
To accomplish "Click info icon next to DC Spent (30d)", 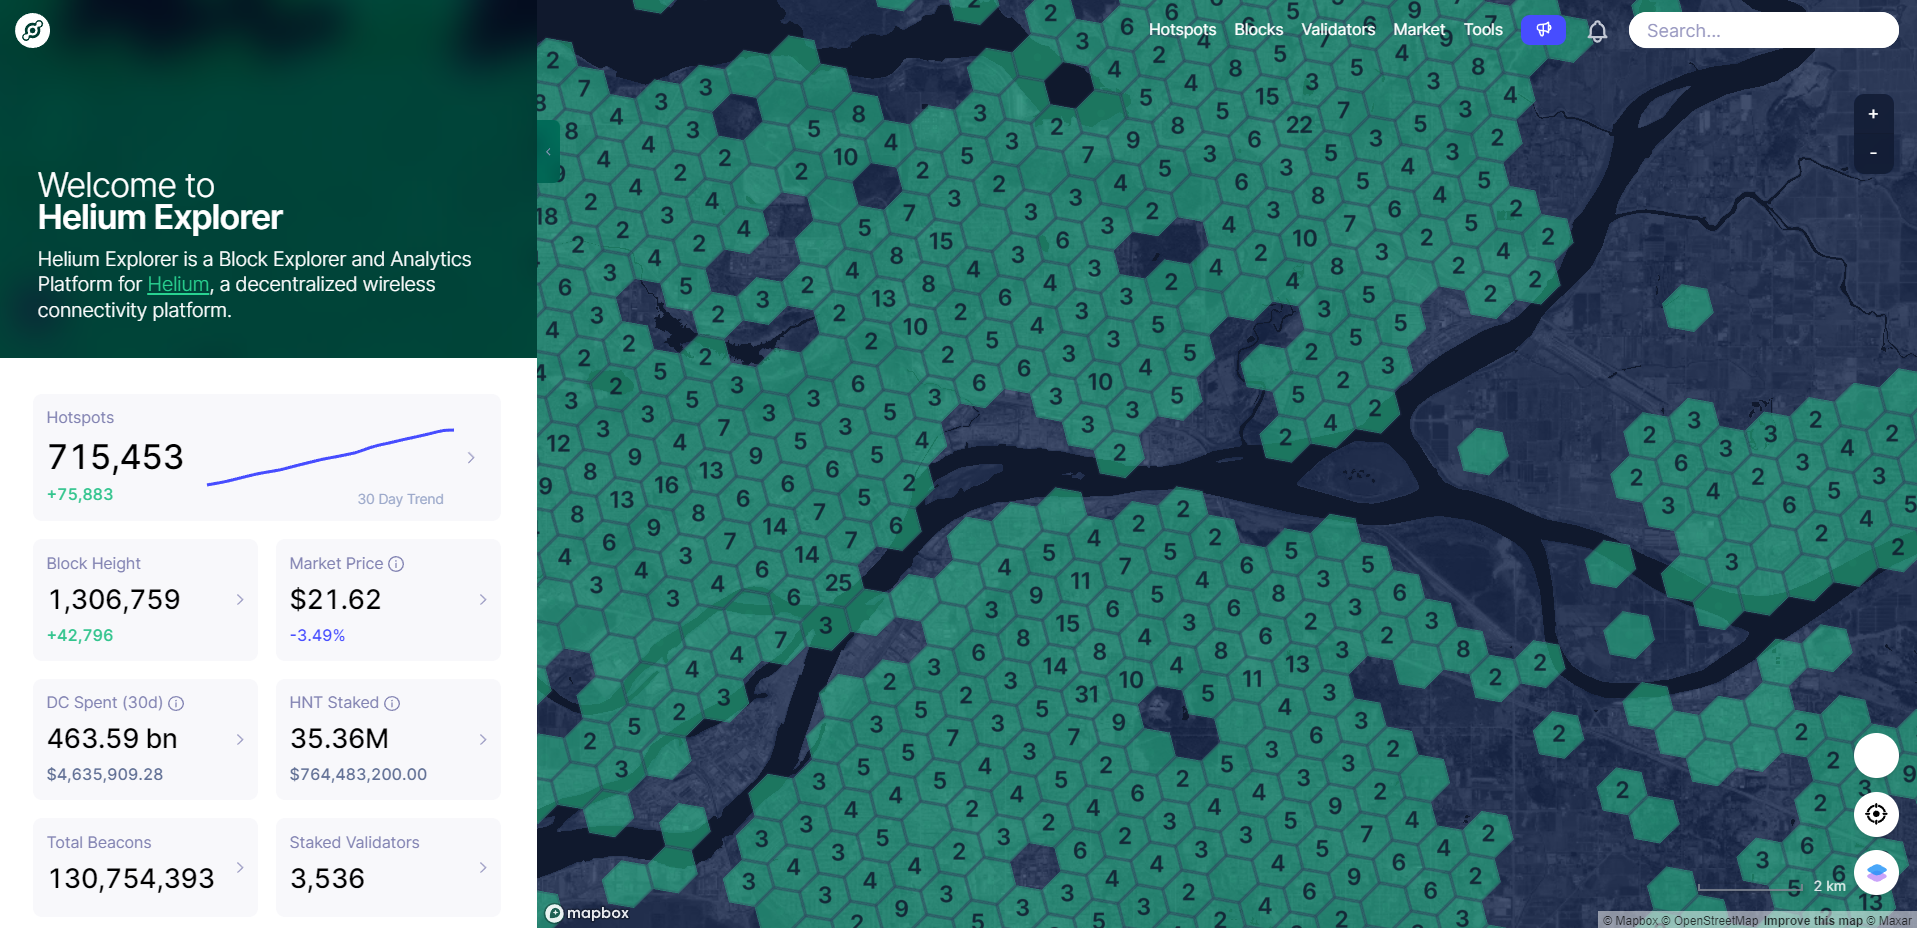I will (x=176, y=703).
